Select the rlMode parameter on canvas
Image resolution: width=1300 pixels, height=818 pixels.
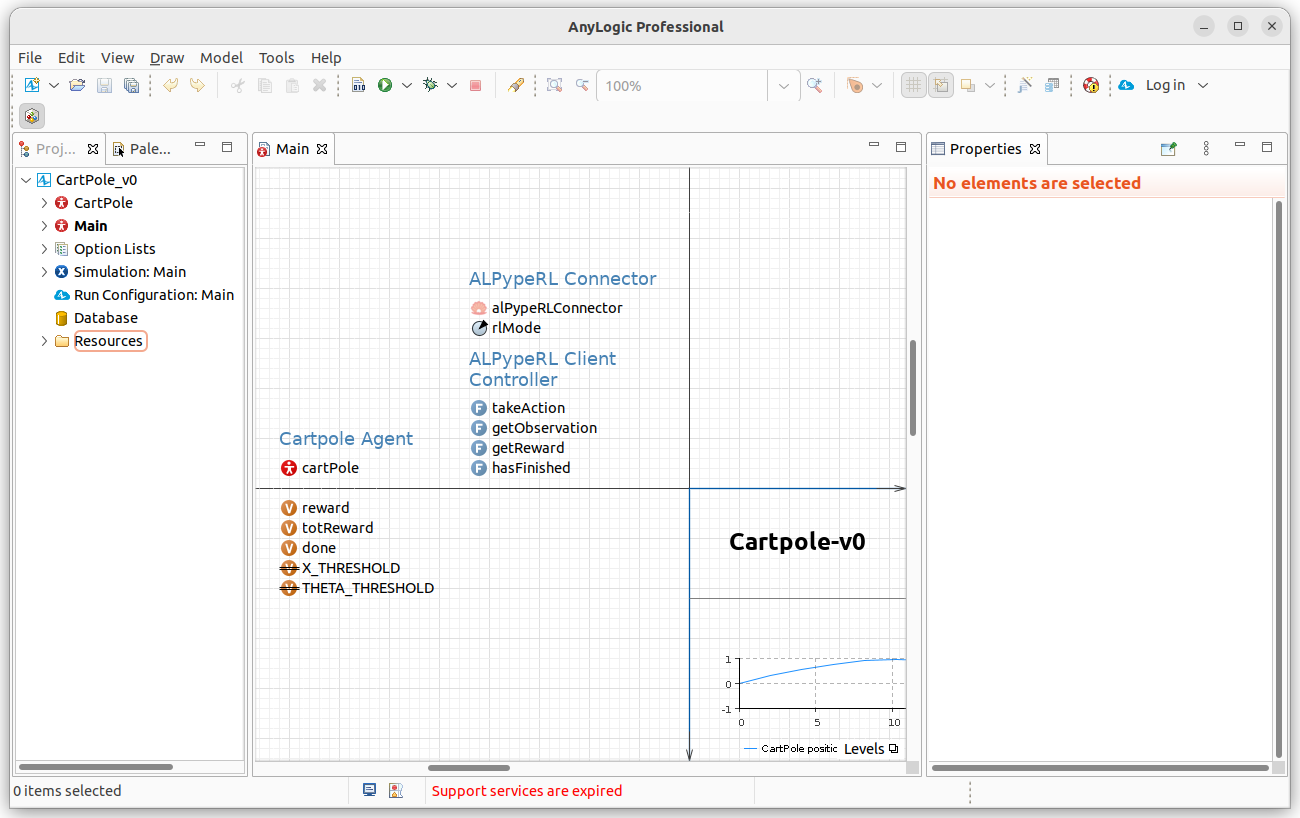[505, 328]
